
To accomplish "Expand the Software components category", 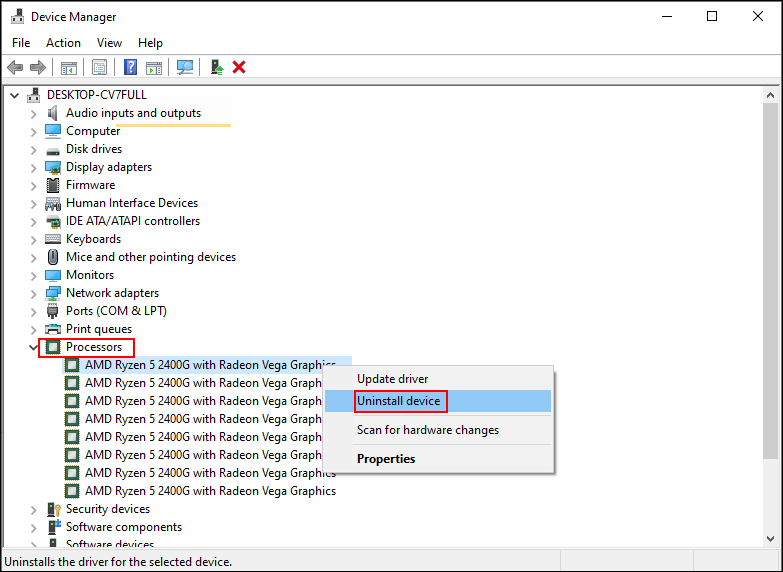I will (x=33, y=528).
